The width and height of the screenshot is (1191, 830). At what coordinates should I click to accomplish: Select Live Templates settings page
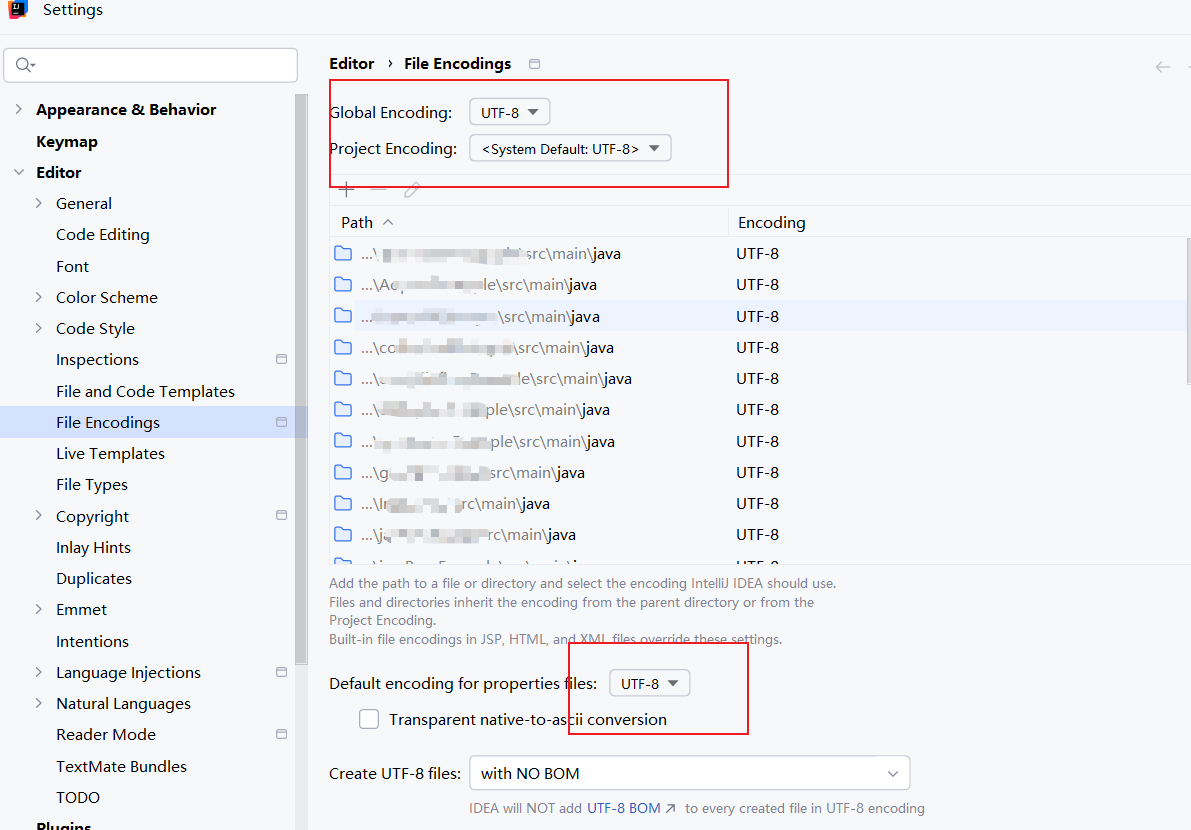[x=110, y=453]
